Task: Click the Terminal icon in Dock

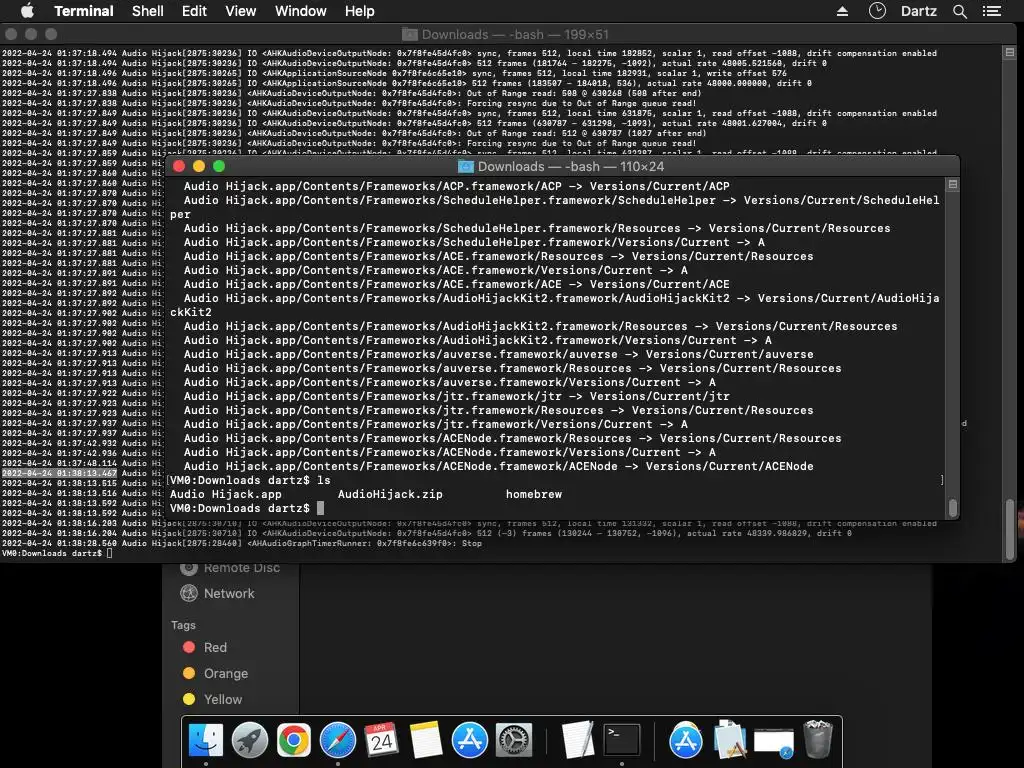Action: [x=622, y=740]
